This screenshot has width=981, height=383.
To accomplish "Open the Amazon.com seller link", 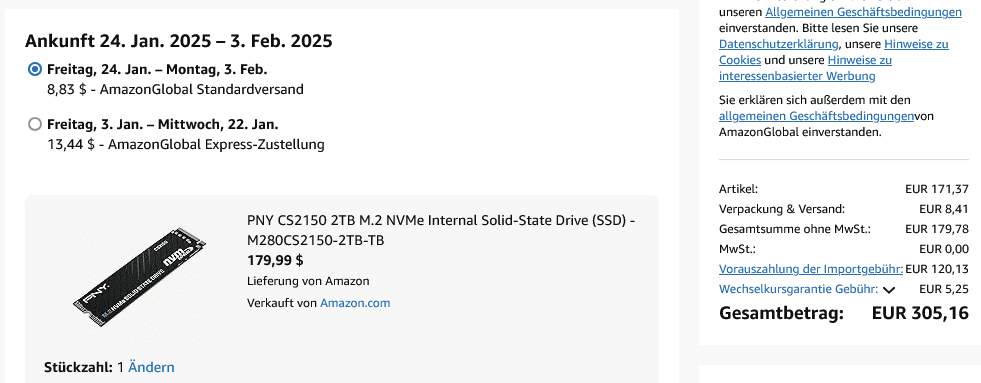I will point(355,303).
